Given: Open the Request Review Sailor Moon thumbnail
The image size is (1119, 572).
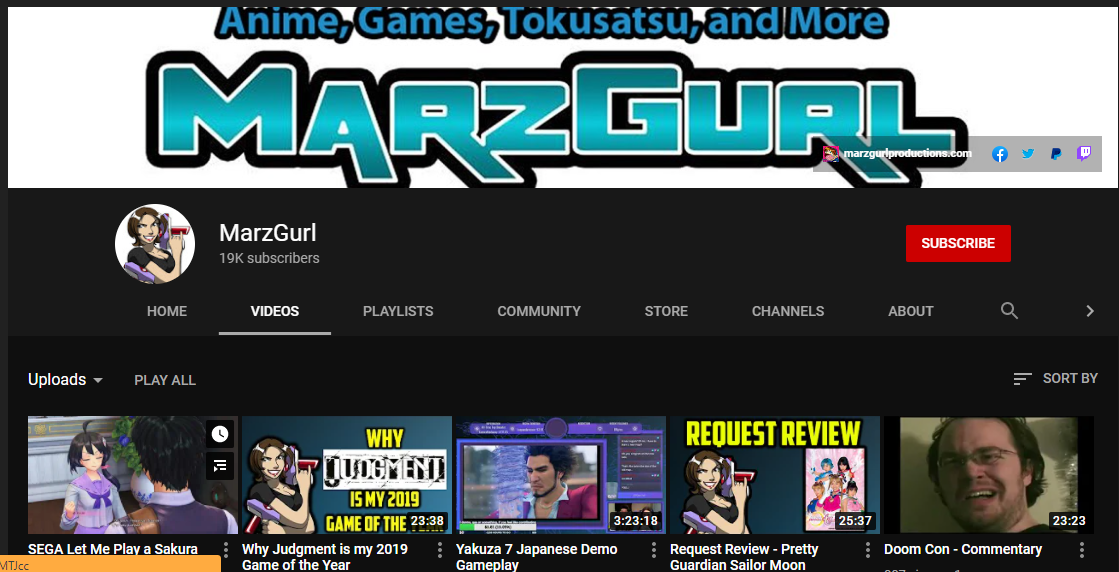Looking at the screenshot, I should pos(775,475).
